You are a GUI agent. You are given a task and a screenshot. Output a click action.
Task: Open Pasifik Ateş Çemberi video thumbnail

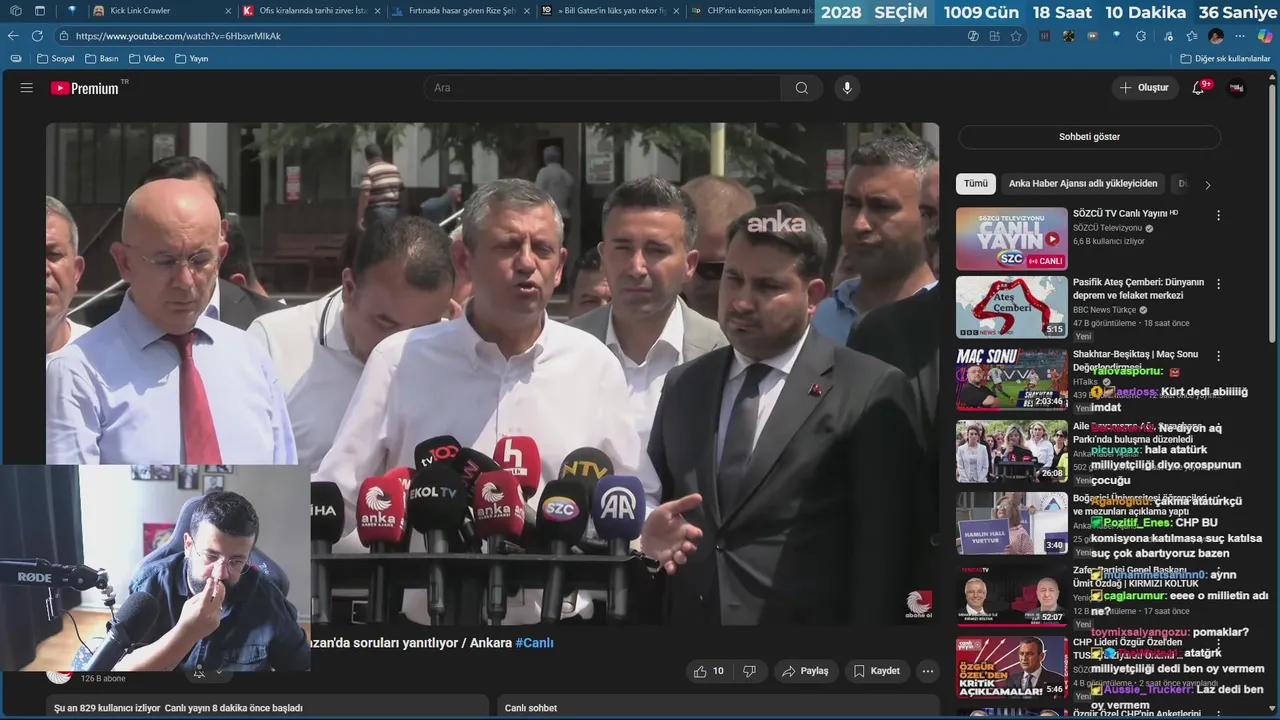(1011, 307)
